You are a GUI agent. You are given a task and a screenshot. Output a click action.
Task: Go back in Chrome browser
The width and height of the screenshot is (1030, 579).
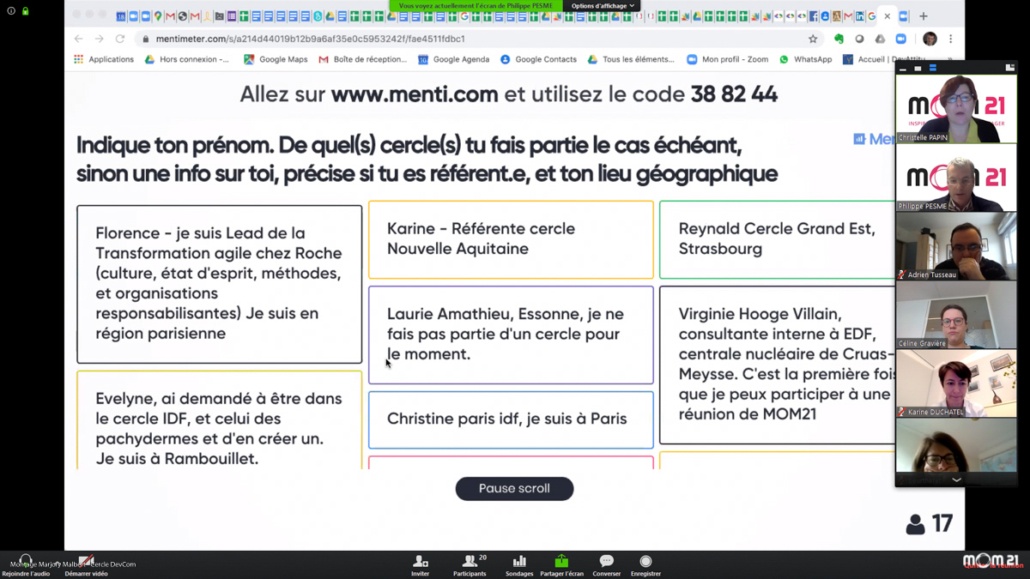click(79, 39)
